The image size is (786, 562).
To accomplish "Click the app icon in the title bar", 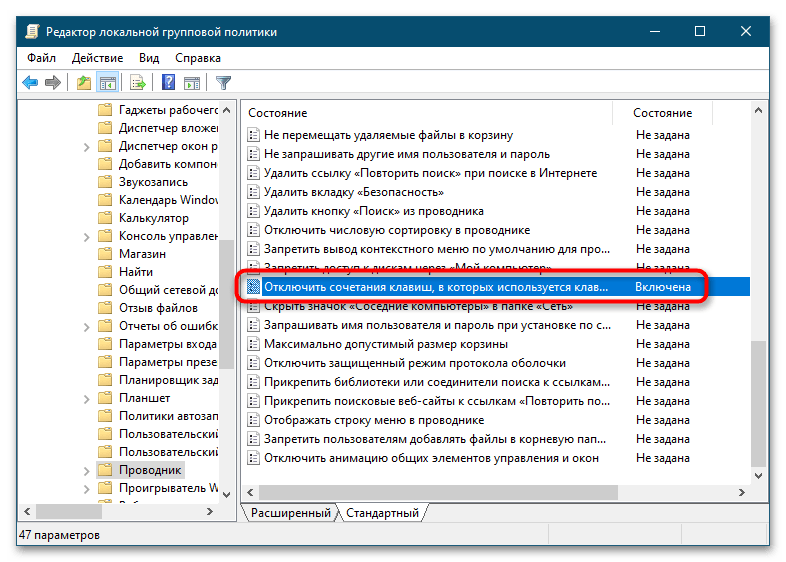I will [x=32, y=32].
